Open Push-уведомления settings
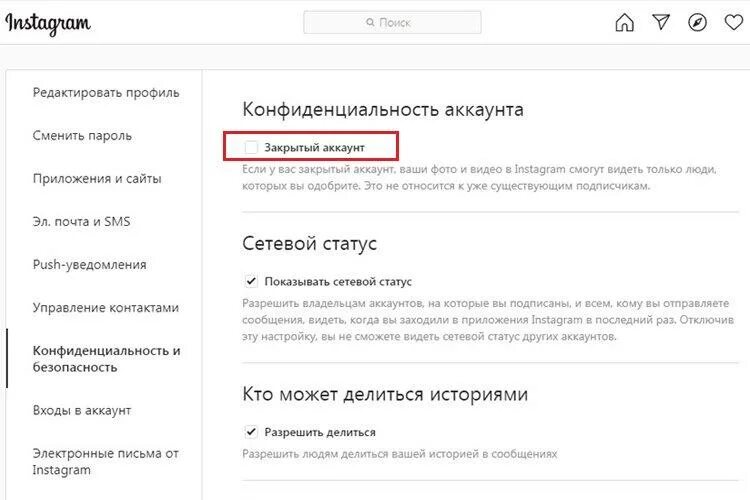Screen dimensions: 750x500 89,265
